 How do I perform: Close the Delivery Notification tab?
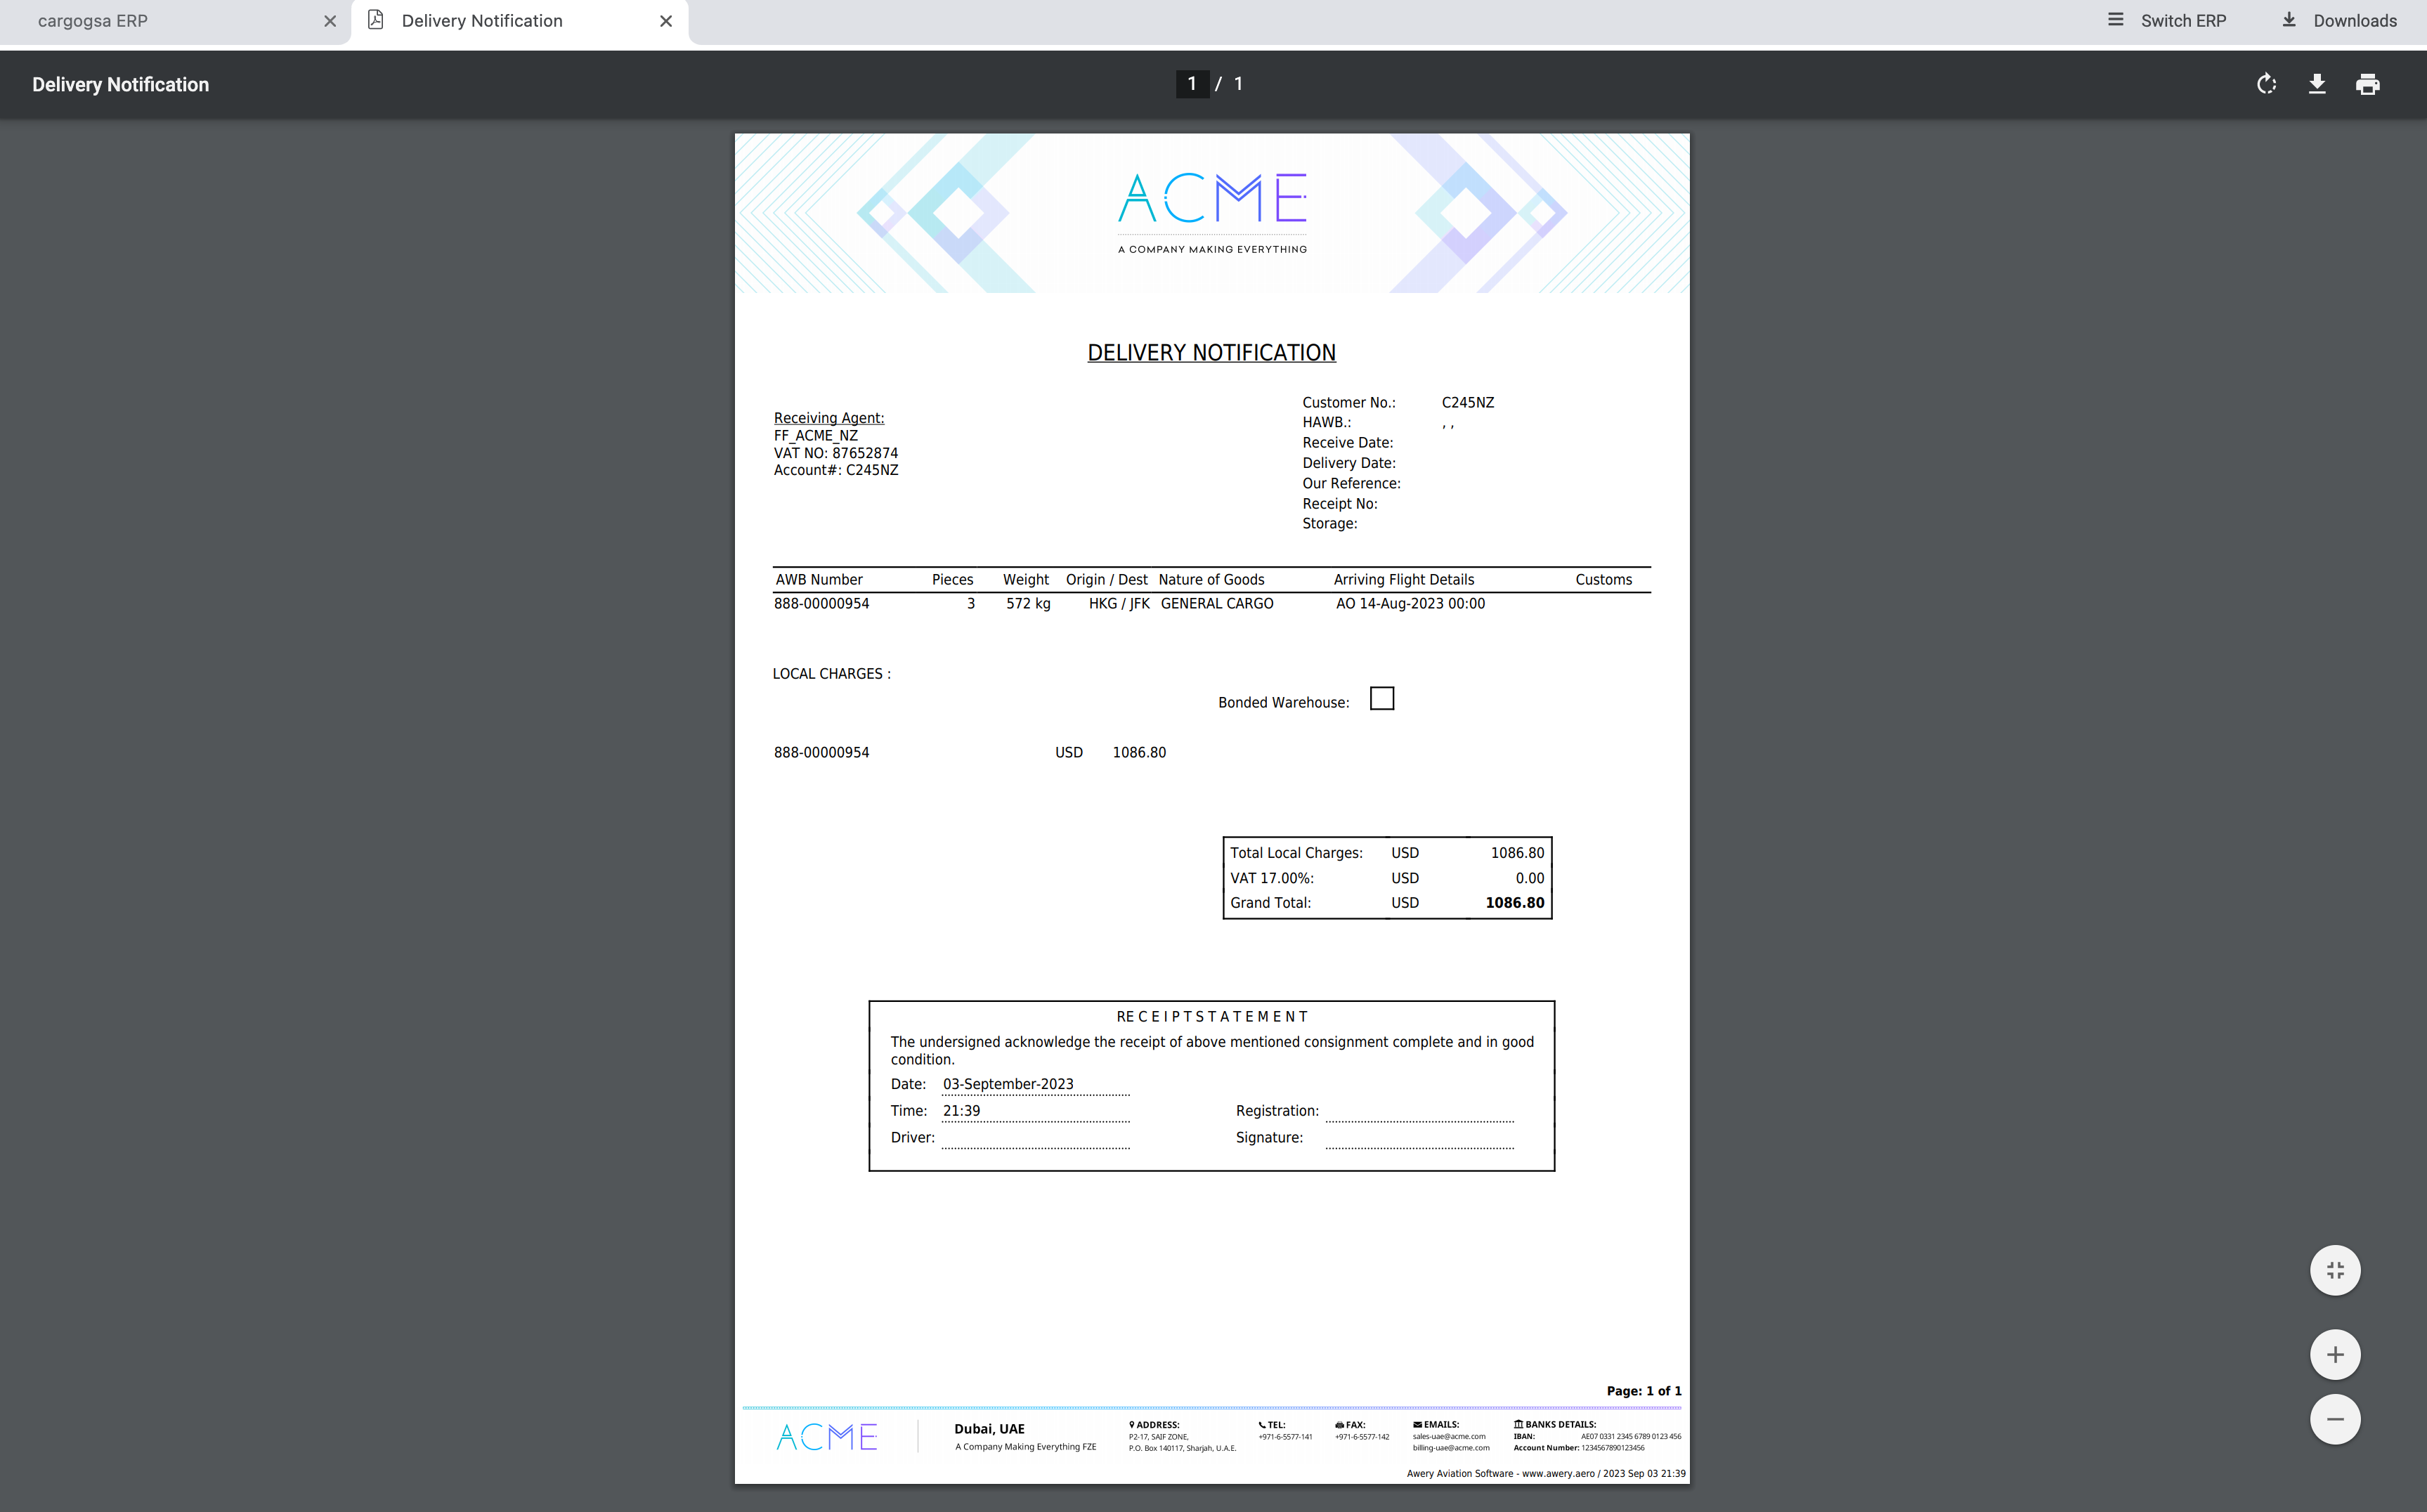click(x=666, y=21)
